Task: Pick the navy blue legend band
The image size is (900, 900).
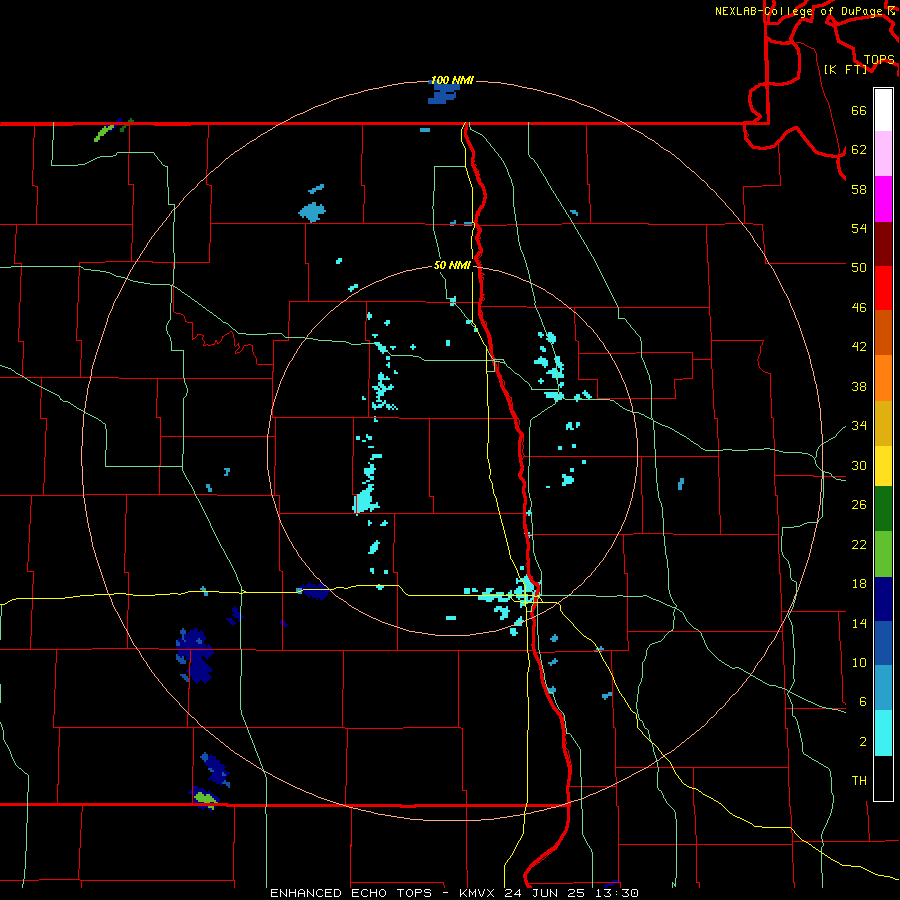Action: 883,599
